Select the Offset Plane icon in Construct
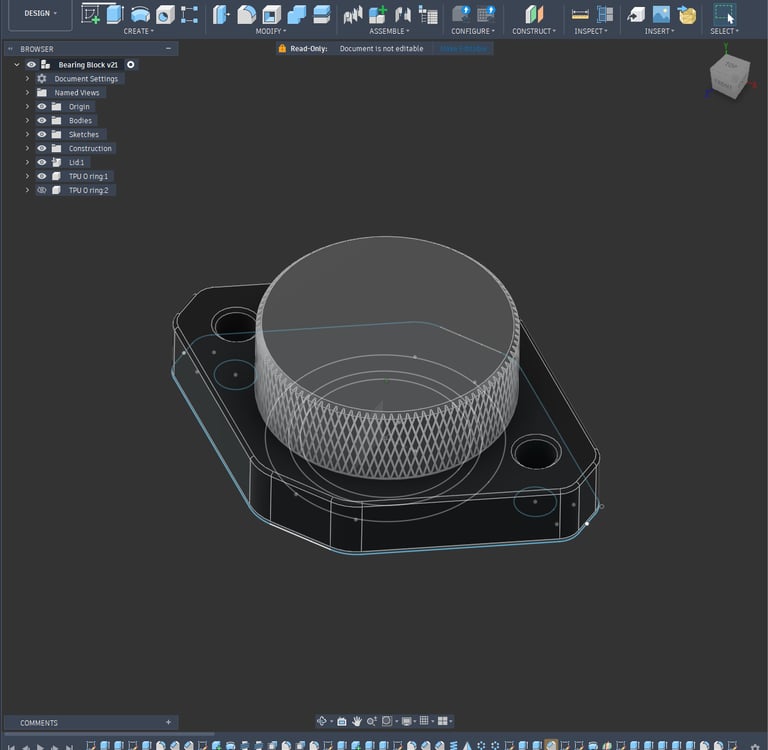 pyautogui.click(x=535, y=14)
